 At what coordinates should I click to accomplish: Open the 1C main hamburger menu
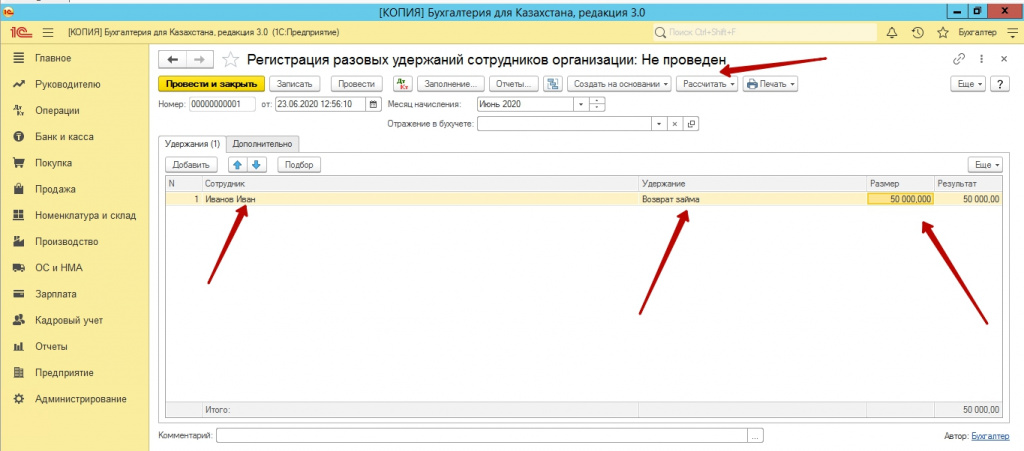click(x=48, y=33)
